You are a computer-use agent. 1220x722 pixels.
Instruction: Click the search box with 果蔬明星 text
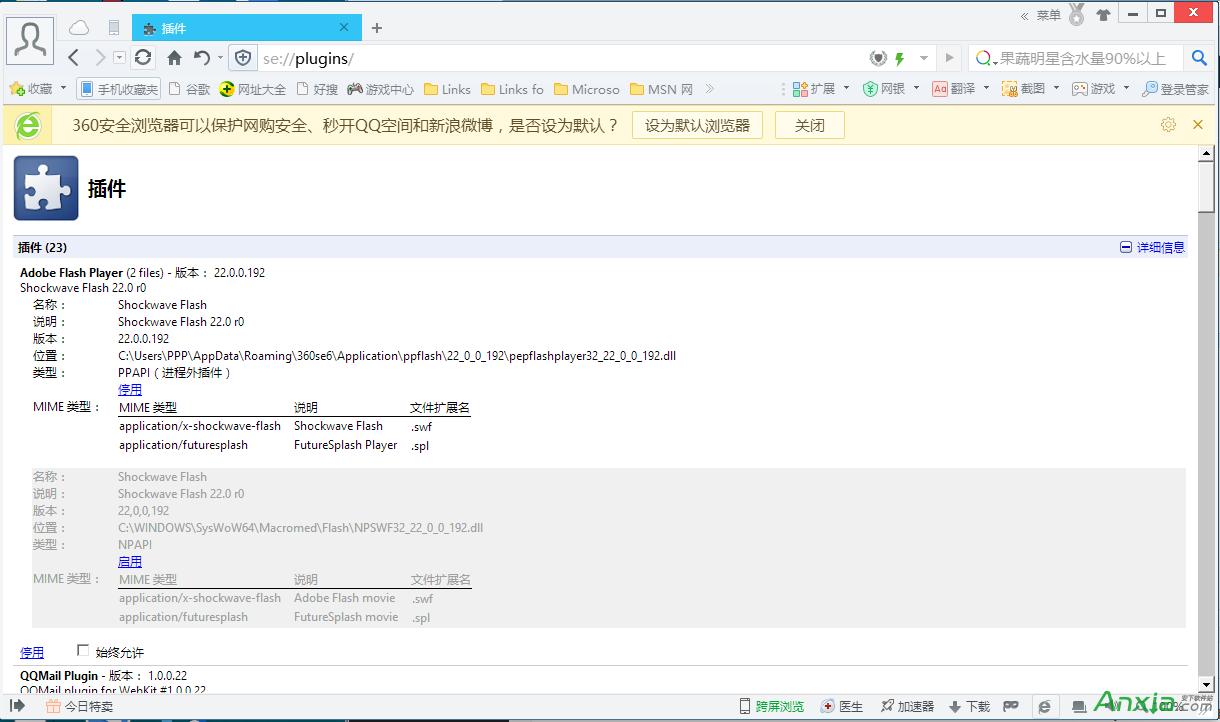(x=1082, y=58)
